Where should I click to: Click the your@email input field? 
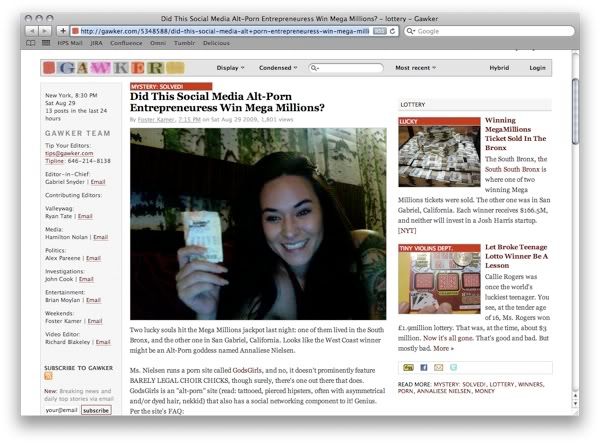tap(62, 409)
